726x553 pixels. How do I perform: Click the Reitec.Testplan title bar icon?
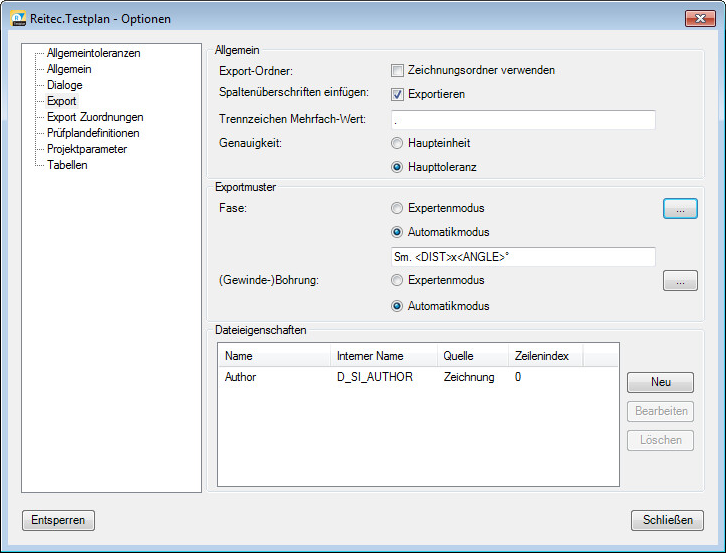pos(18,19)
